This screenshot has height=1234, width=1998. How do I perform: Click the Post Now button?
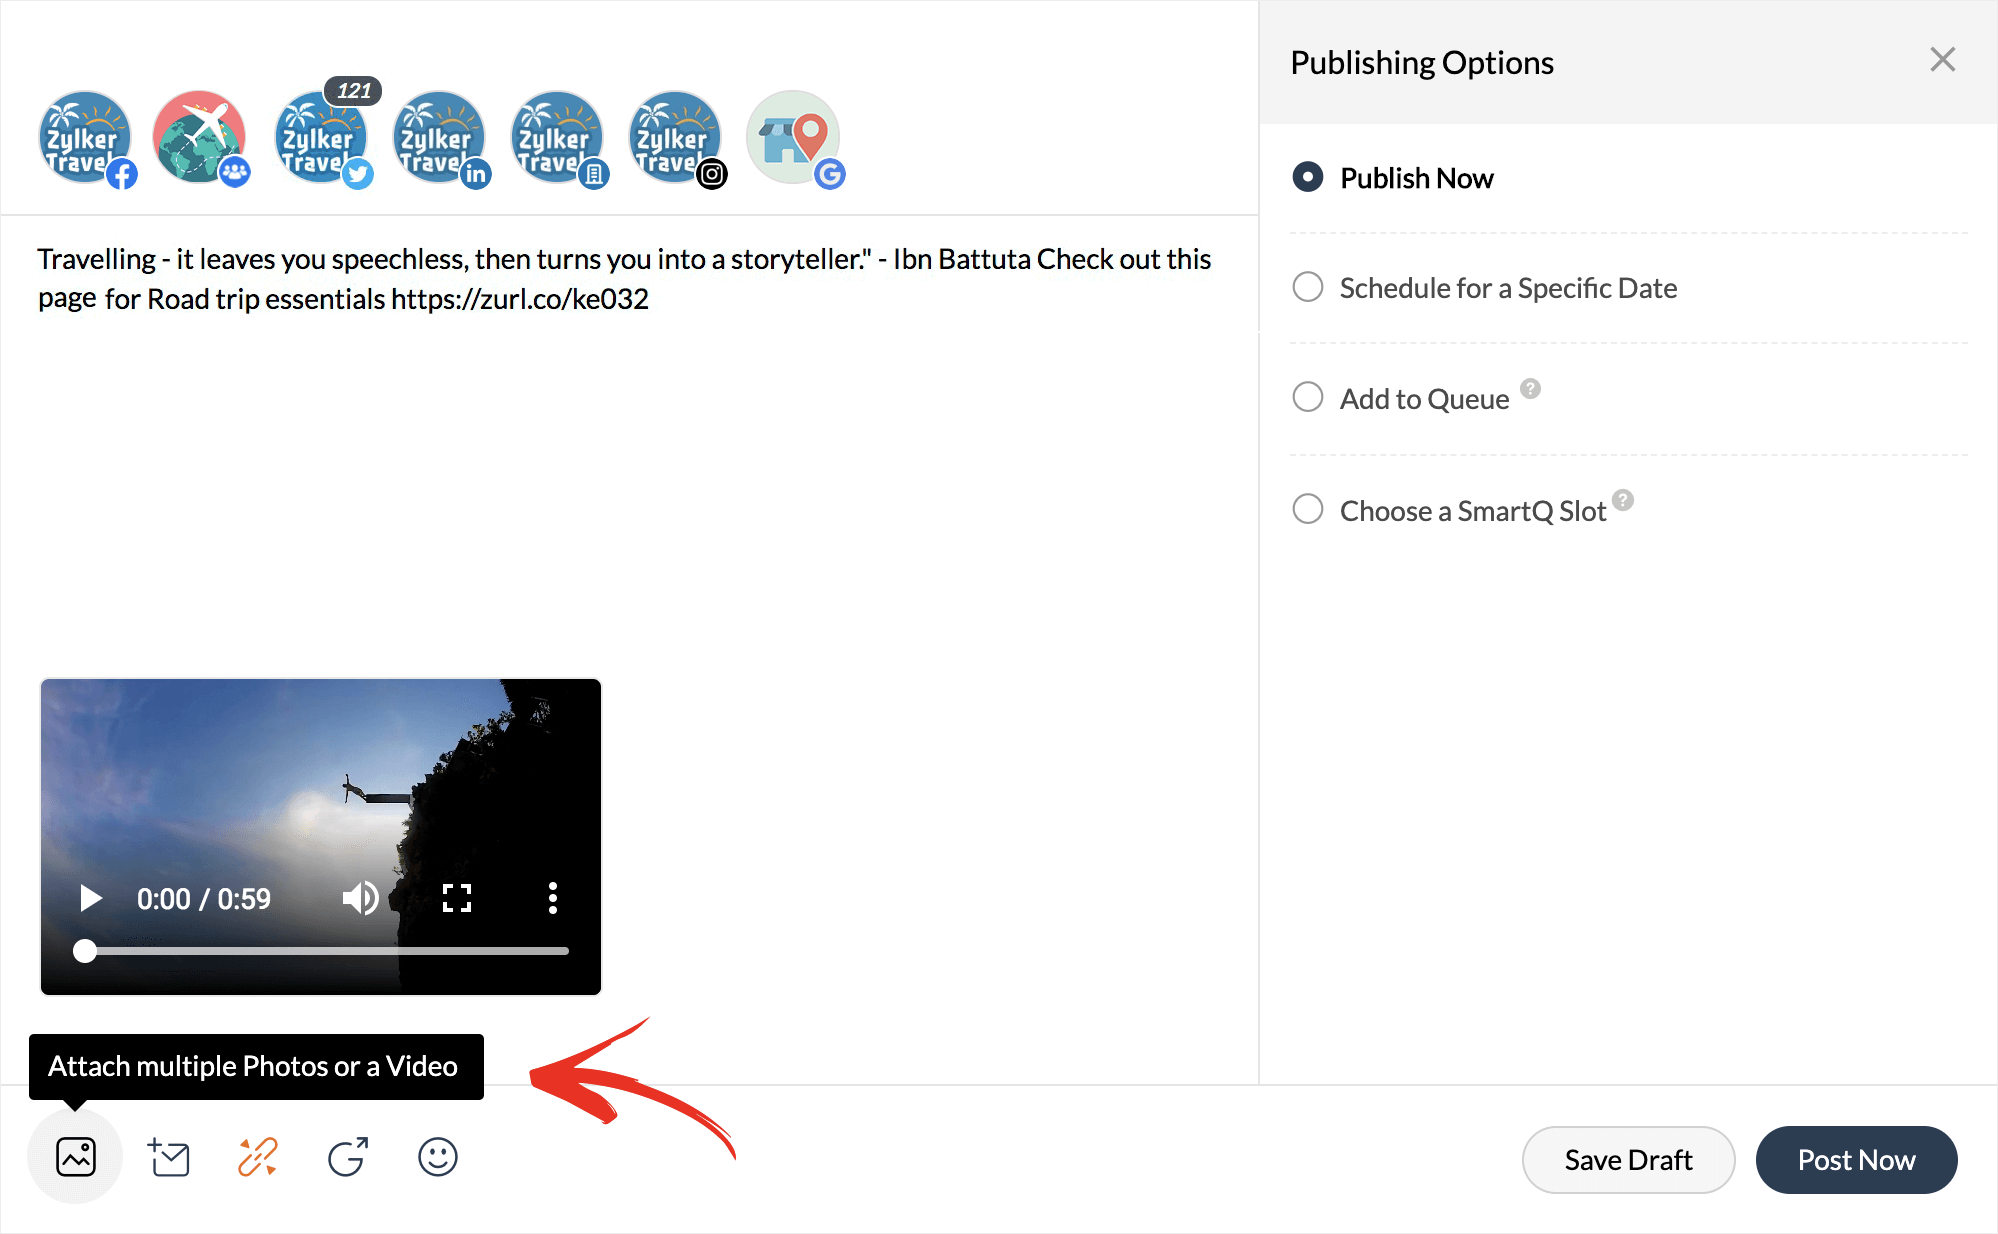click(1855, 1160)
